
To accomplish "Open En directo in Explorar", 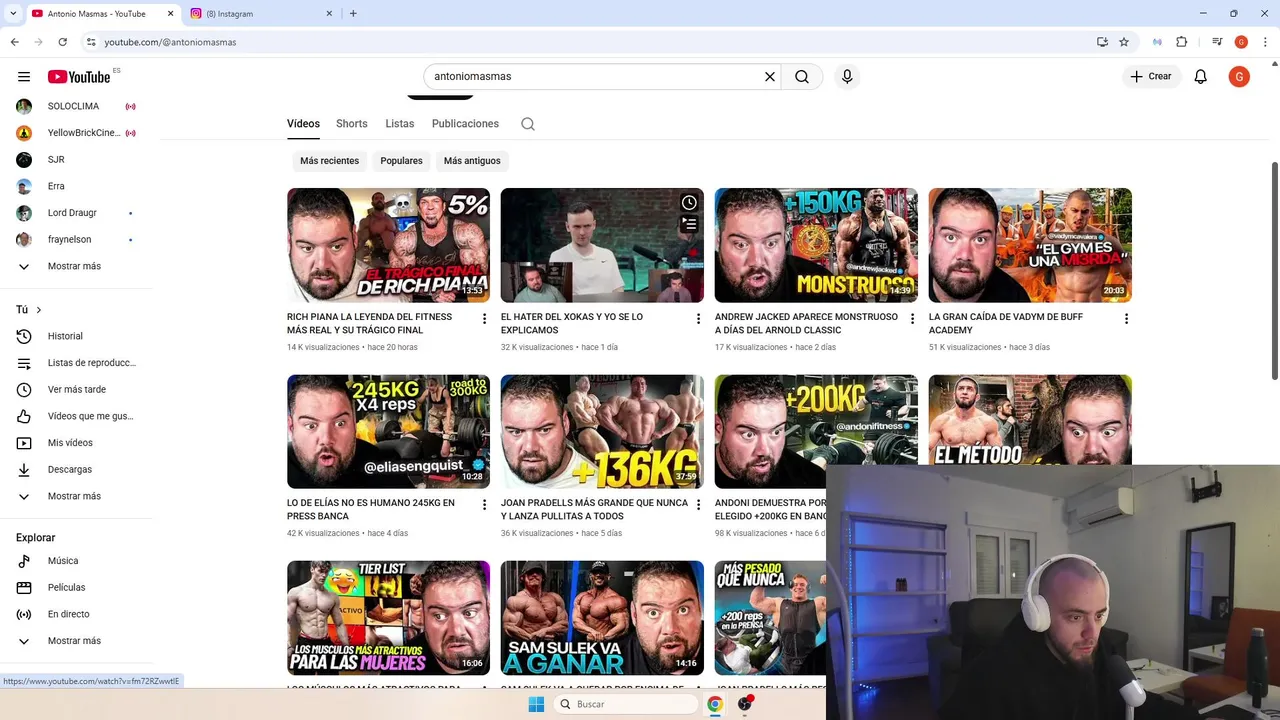I will tap(76, 614).
